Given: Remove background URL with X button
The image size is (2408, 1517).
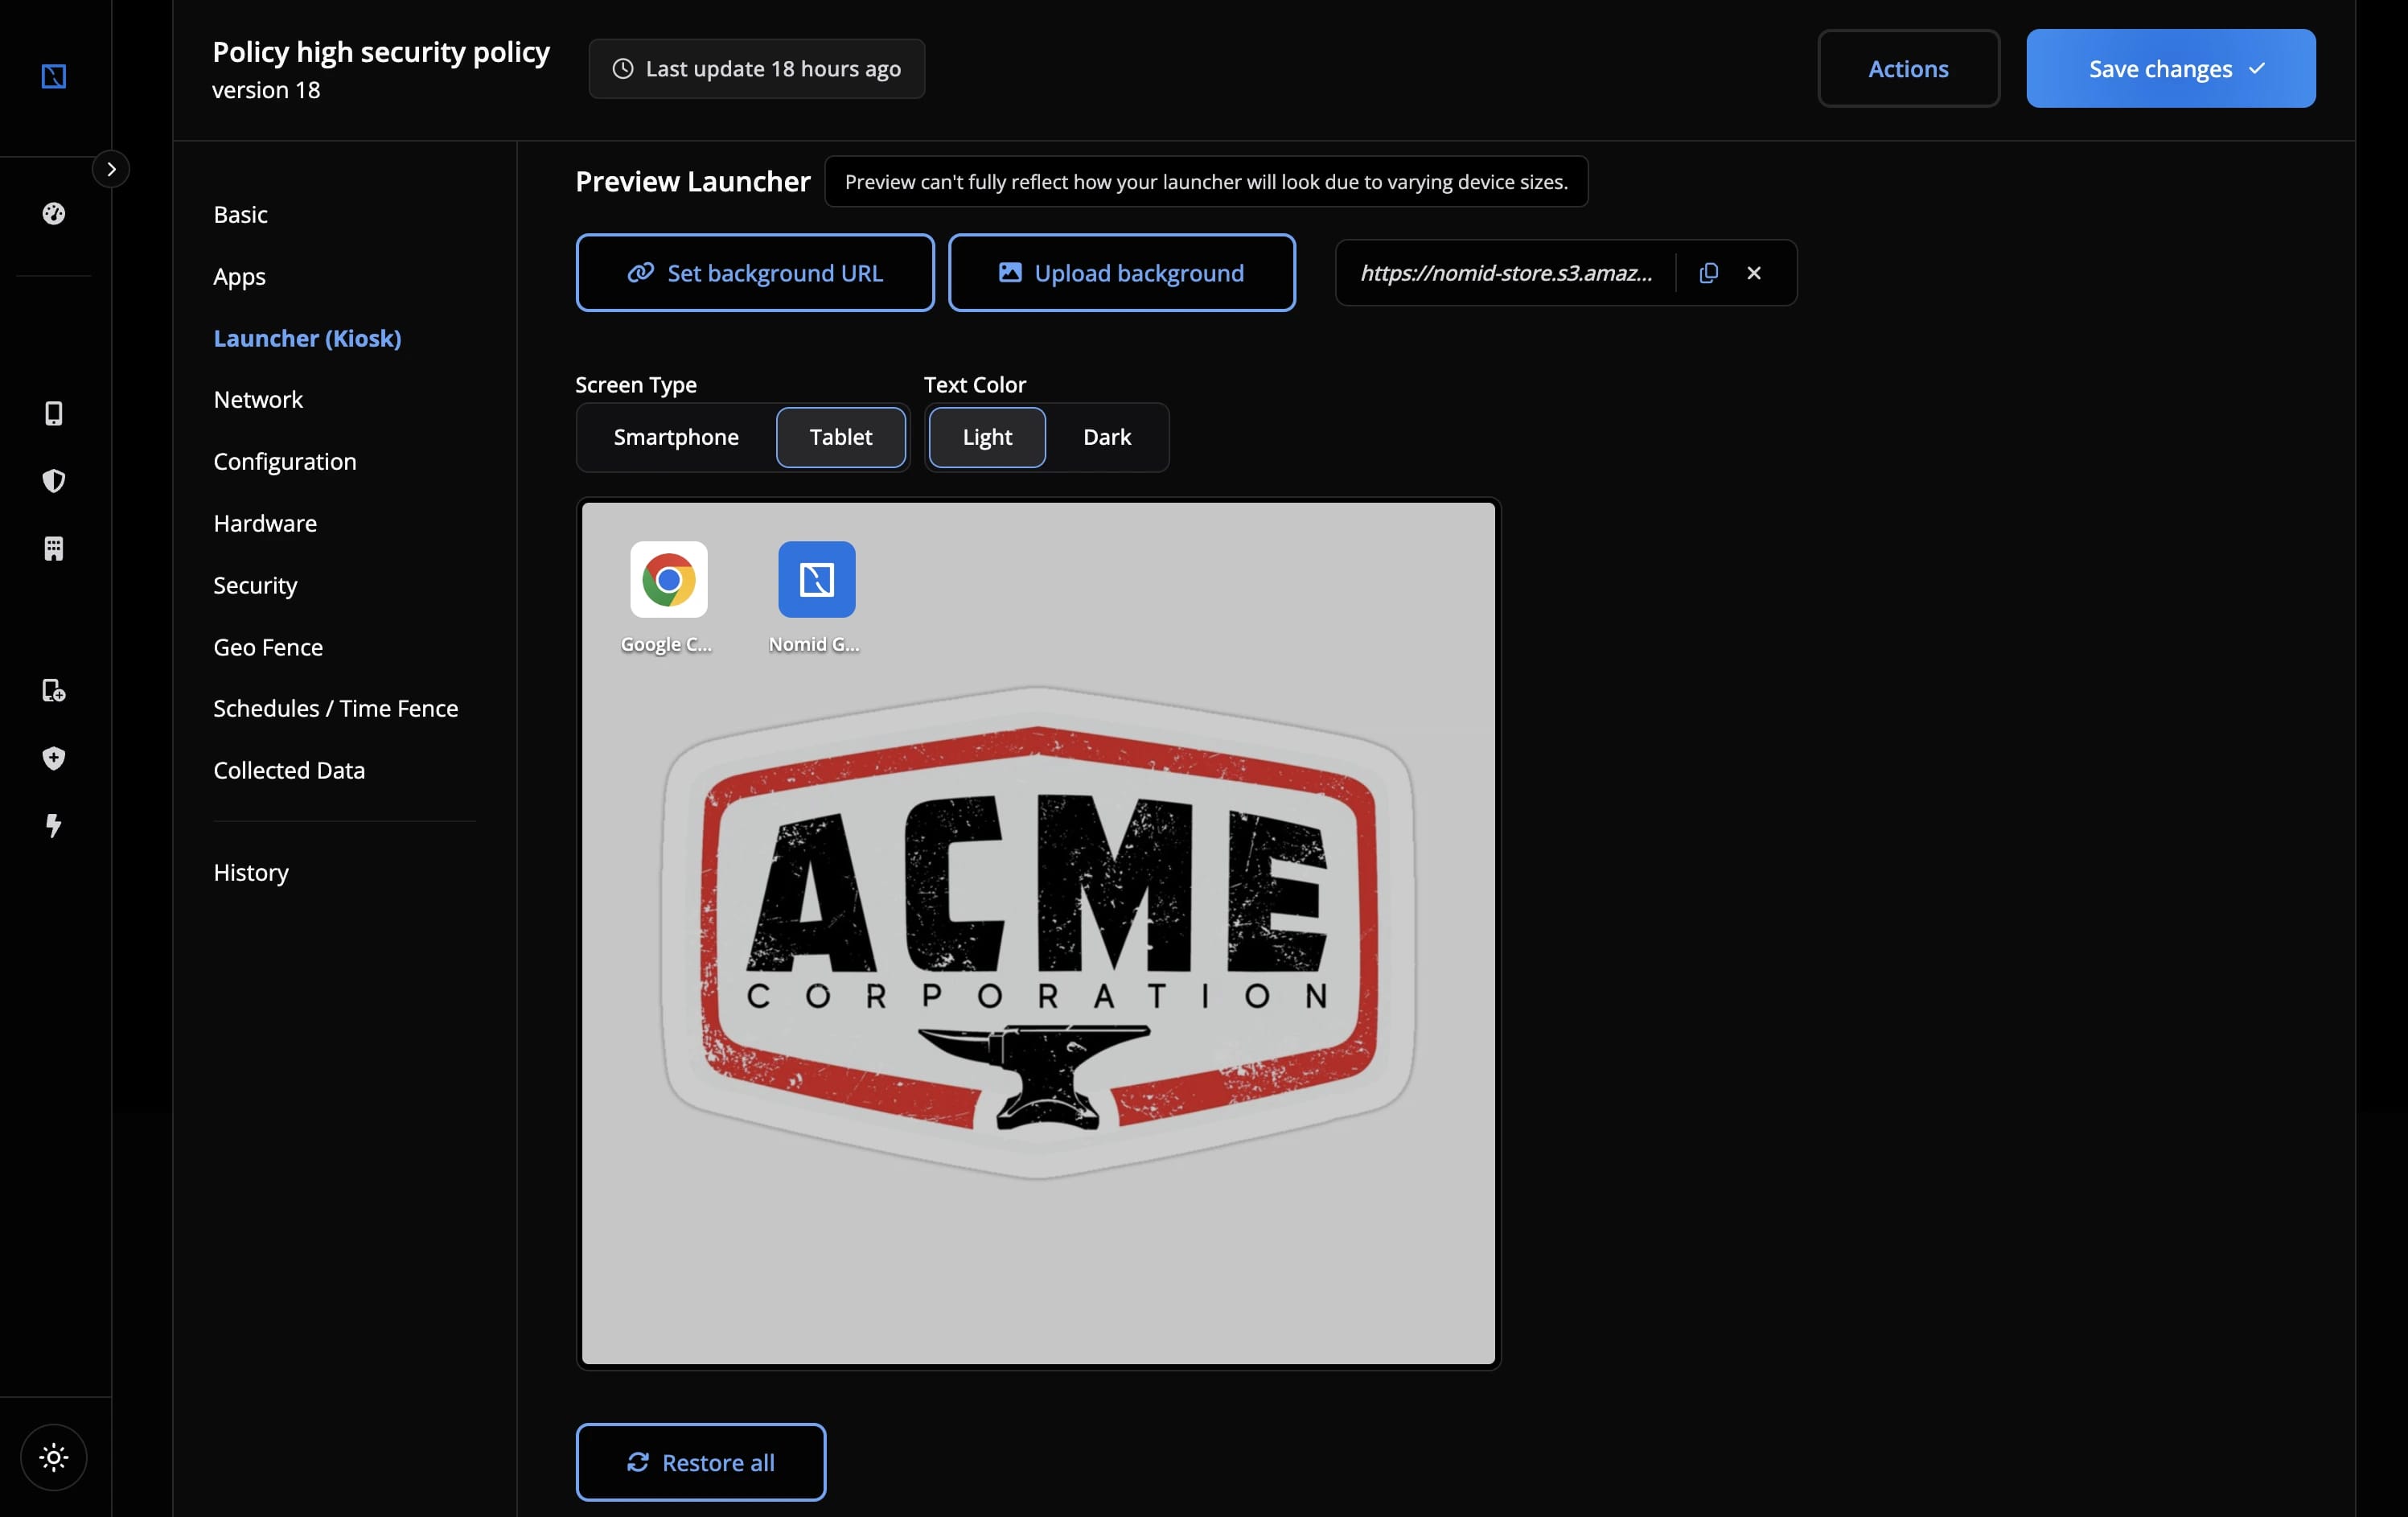Looking at the screenshot, I should 1753,273.
